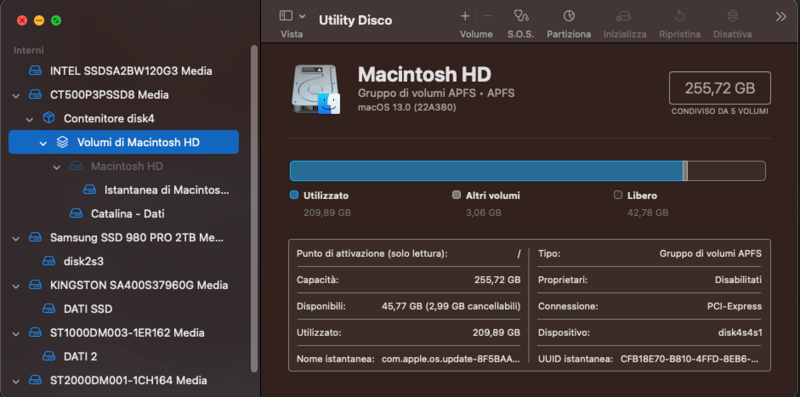The width and height of the screenshot is (800, 397).
Task: Select dimmed Macintosh HD volume
Action: 127,166
